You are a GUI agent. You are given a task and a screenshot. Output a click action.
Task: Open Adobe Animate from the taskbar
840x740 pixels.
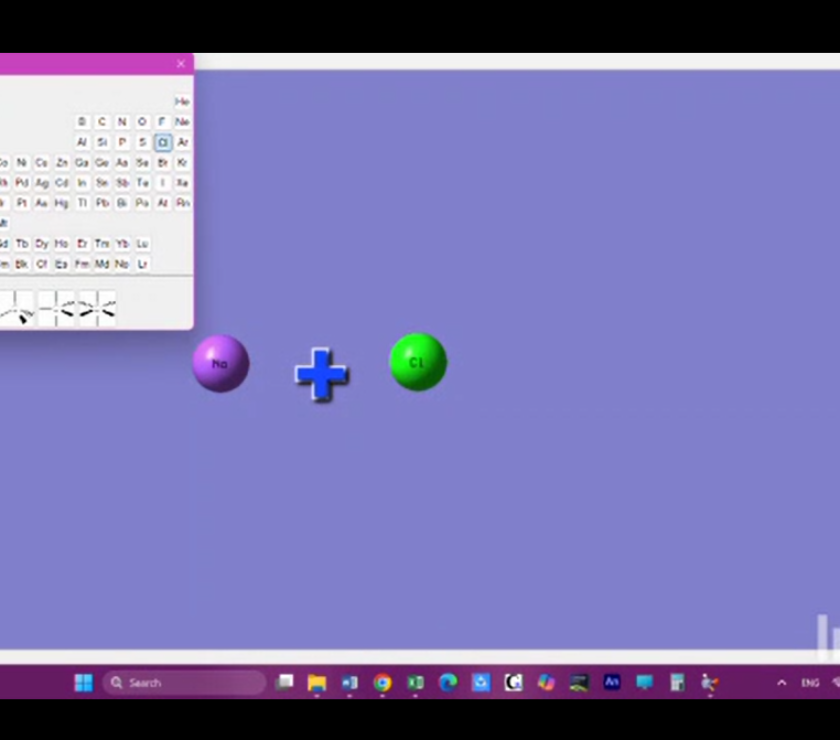pyautogui.click(x=612, y=682)
